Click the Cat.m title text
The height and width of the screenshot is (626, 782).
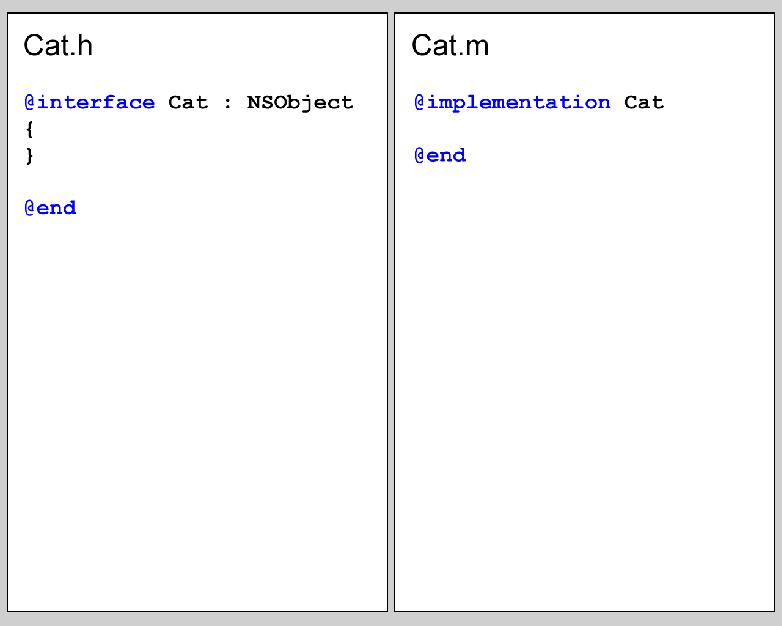coord(450,45)
